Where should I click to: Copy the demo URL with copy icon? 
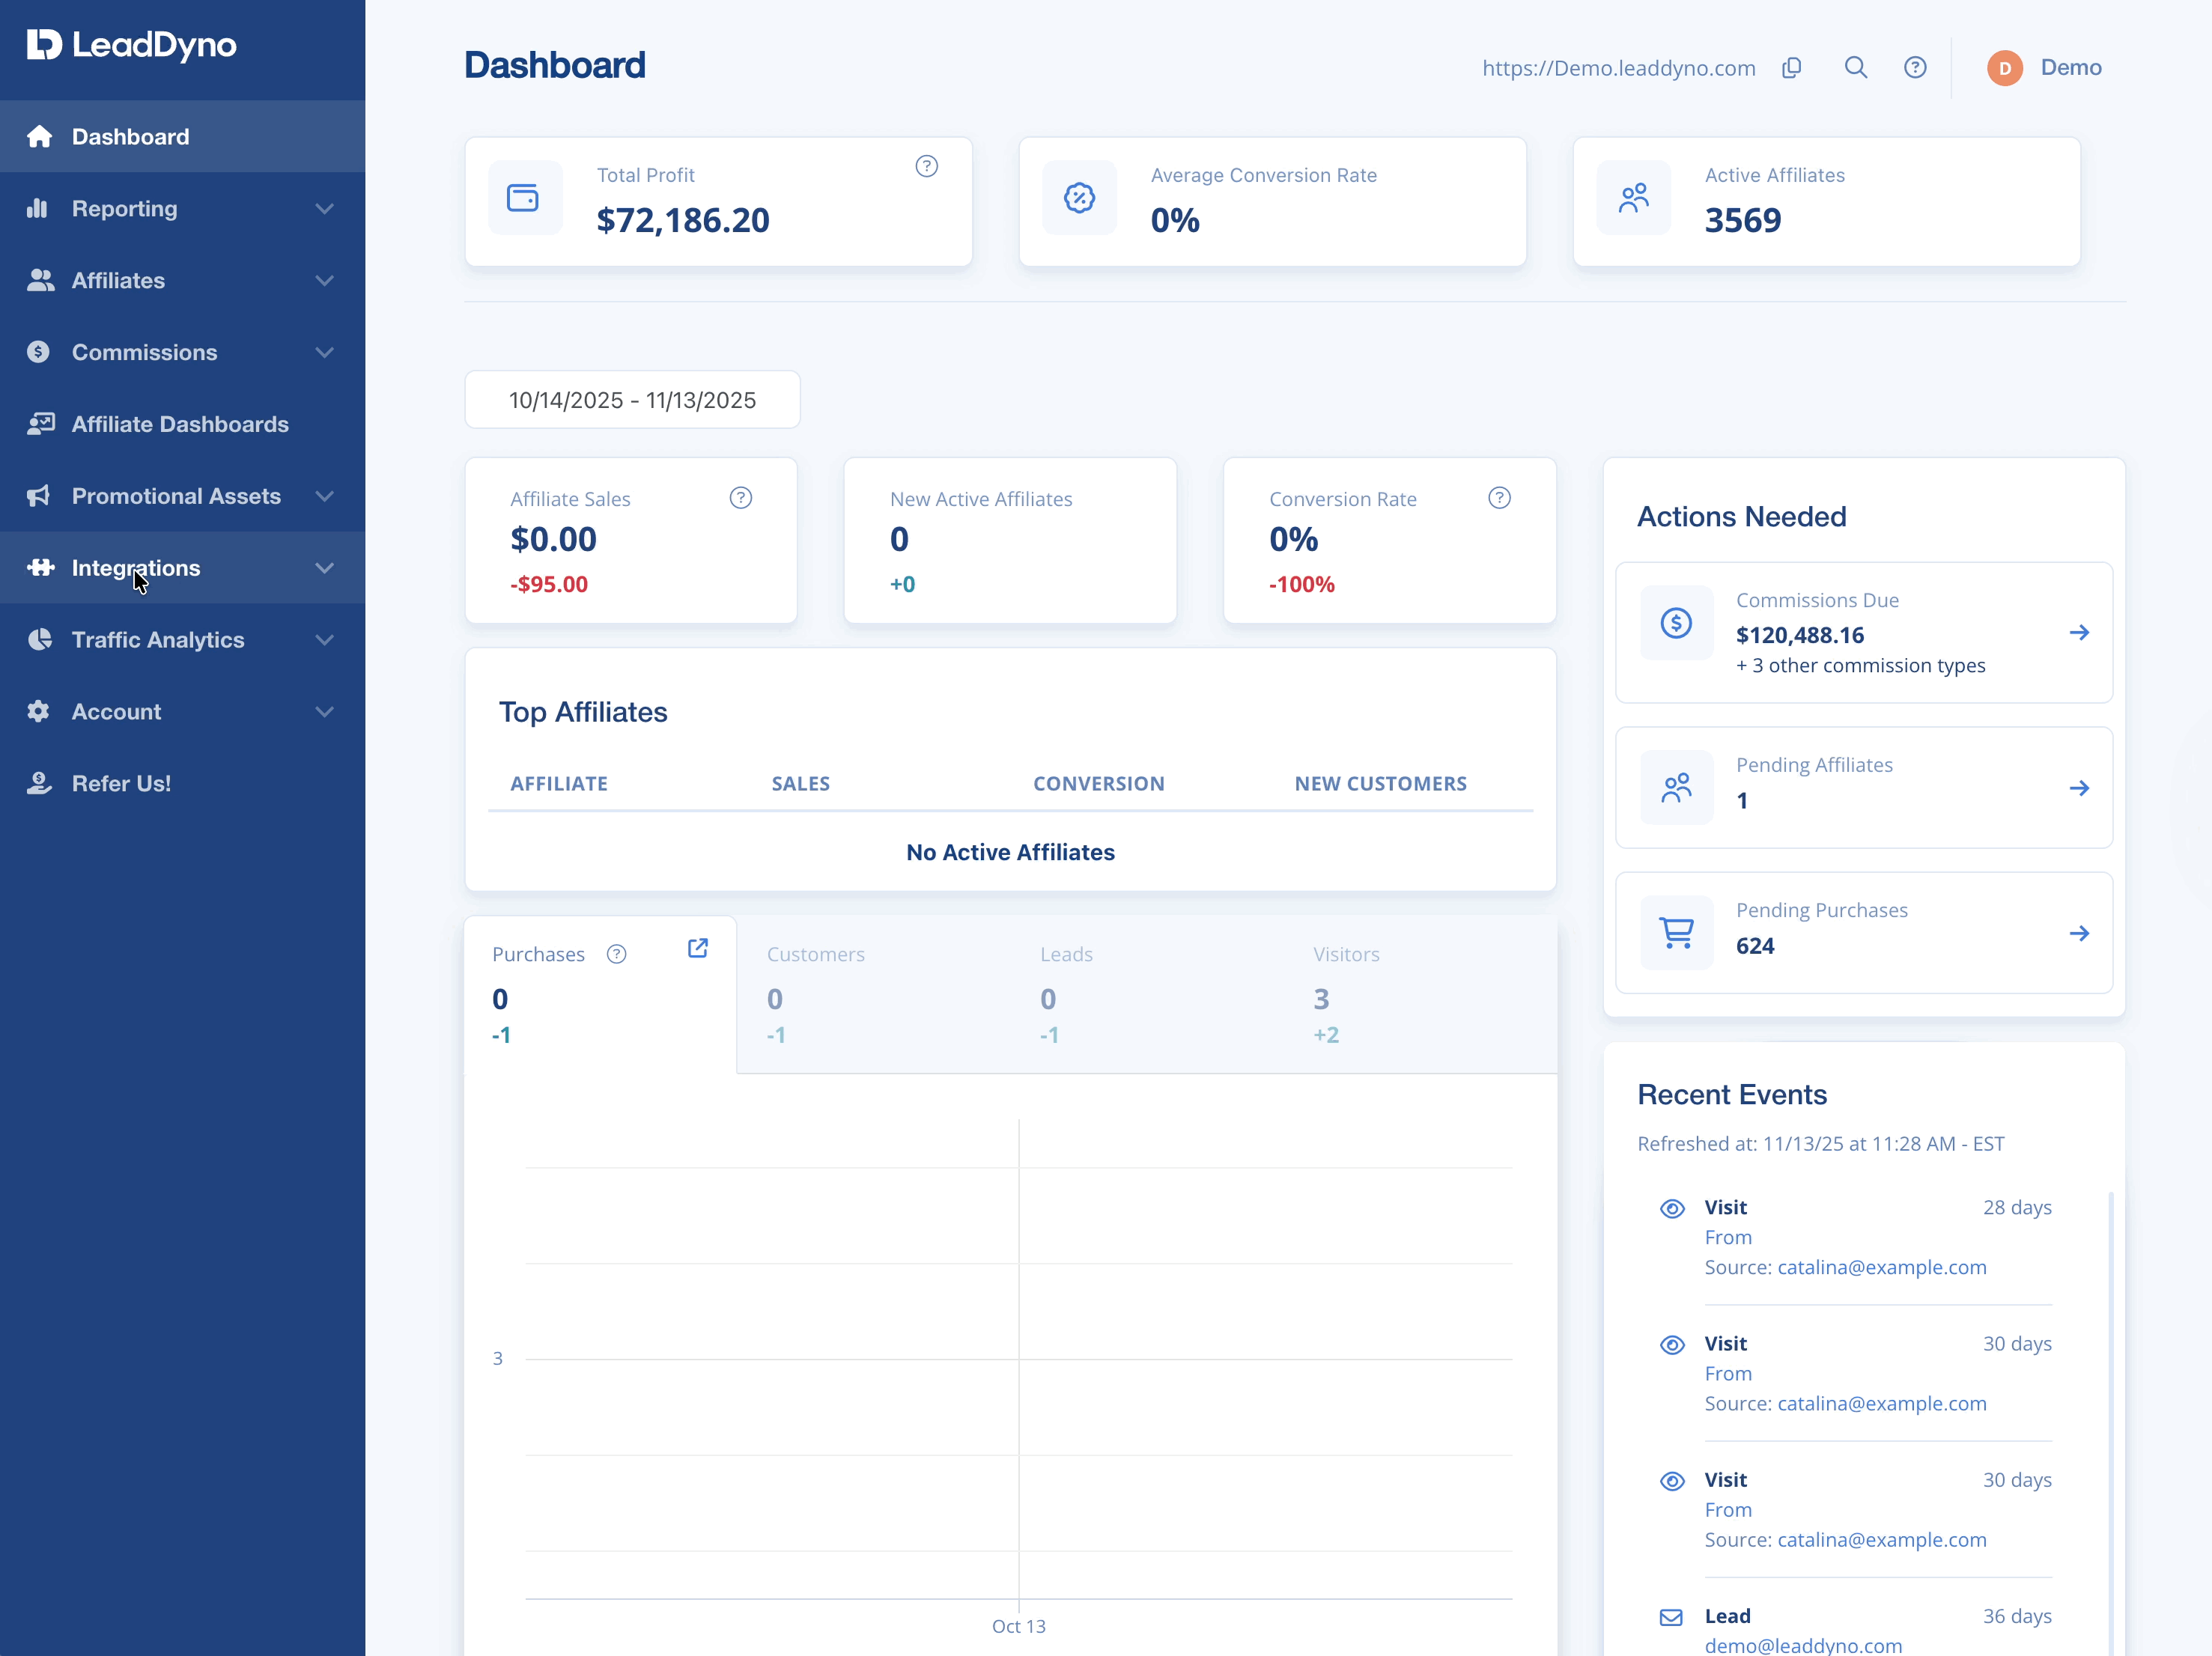tap(1791, 67)
